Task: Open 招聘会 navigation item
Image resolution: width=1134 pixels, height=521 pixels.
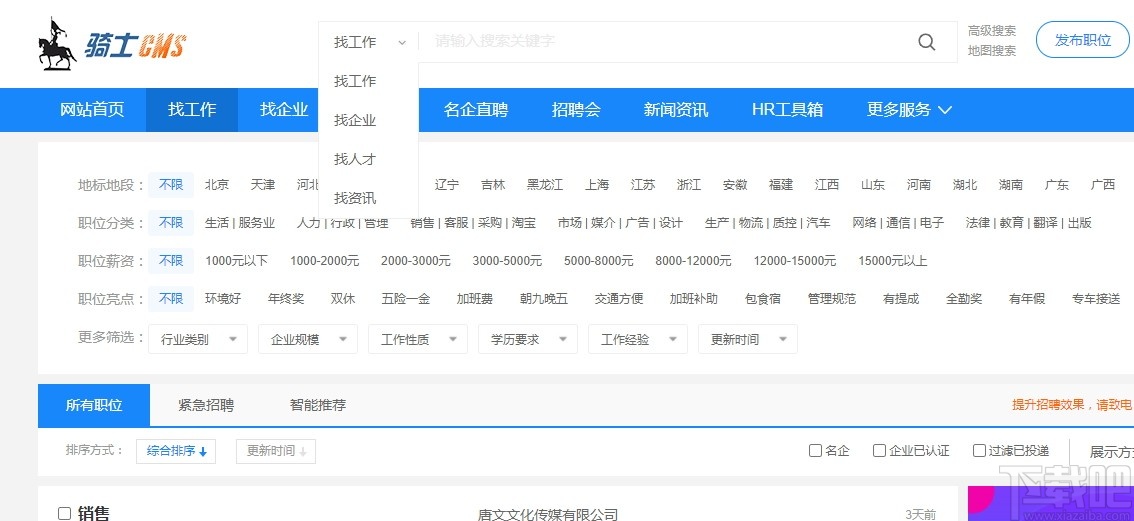Action: tap(576, 110)
